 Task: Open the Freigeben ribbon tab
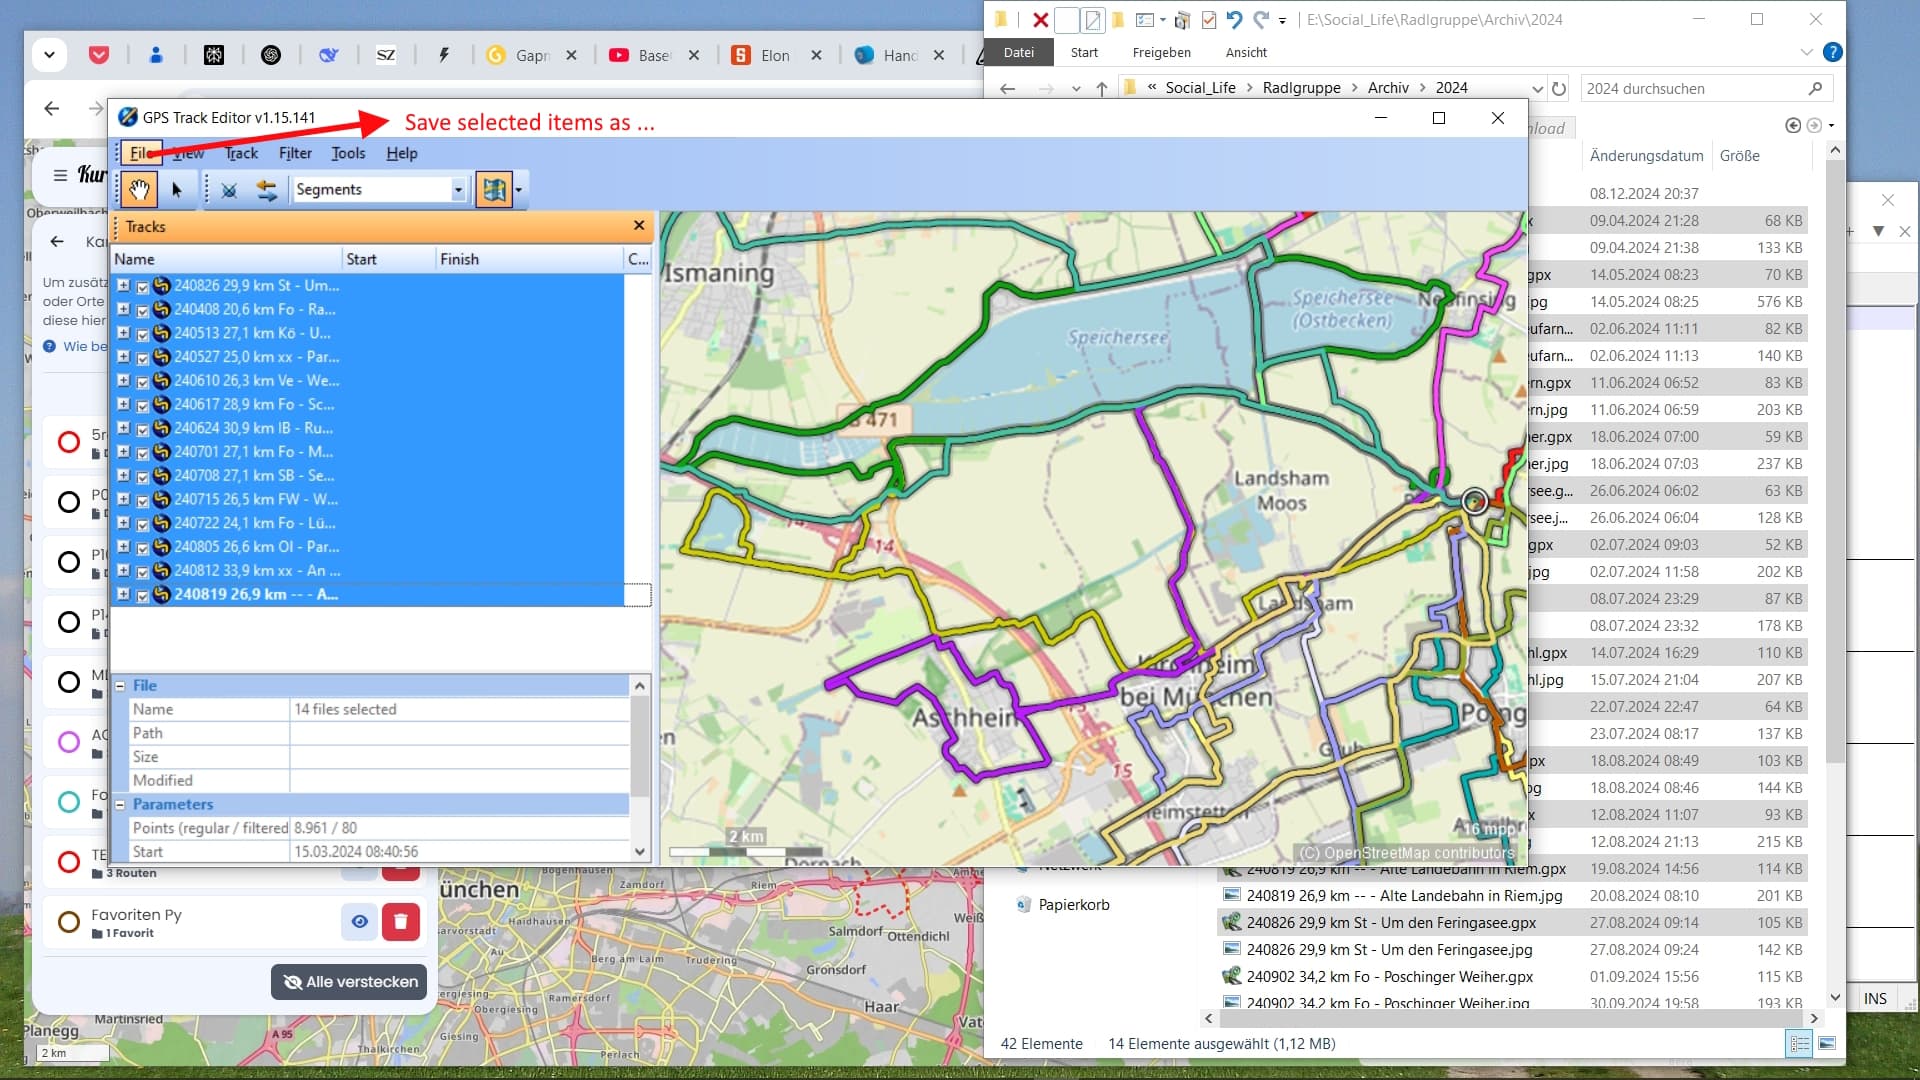(x=1161, y=52)
